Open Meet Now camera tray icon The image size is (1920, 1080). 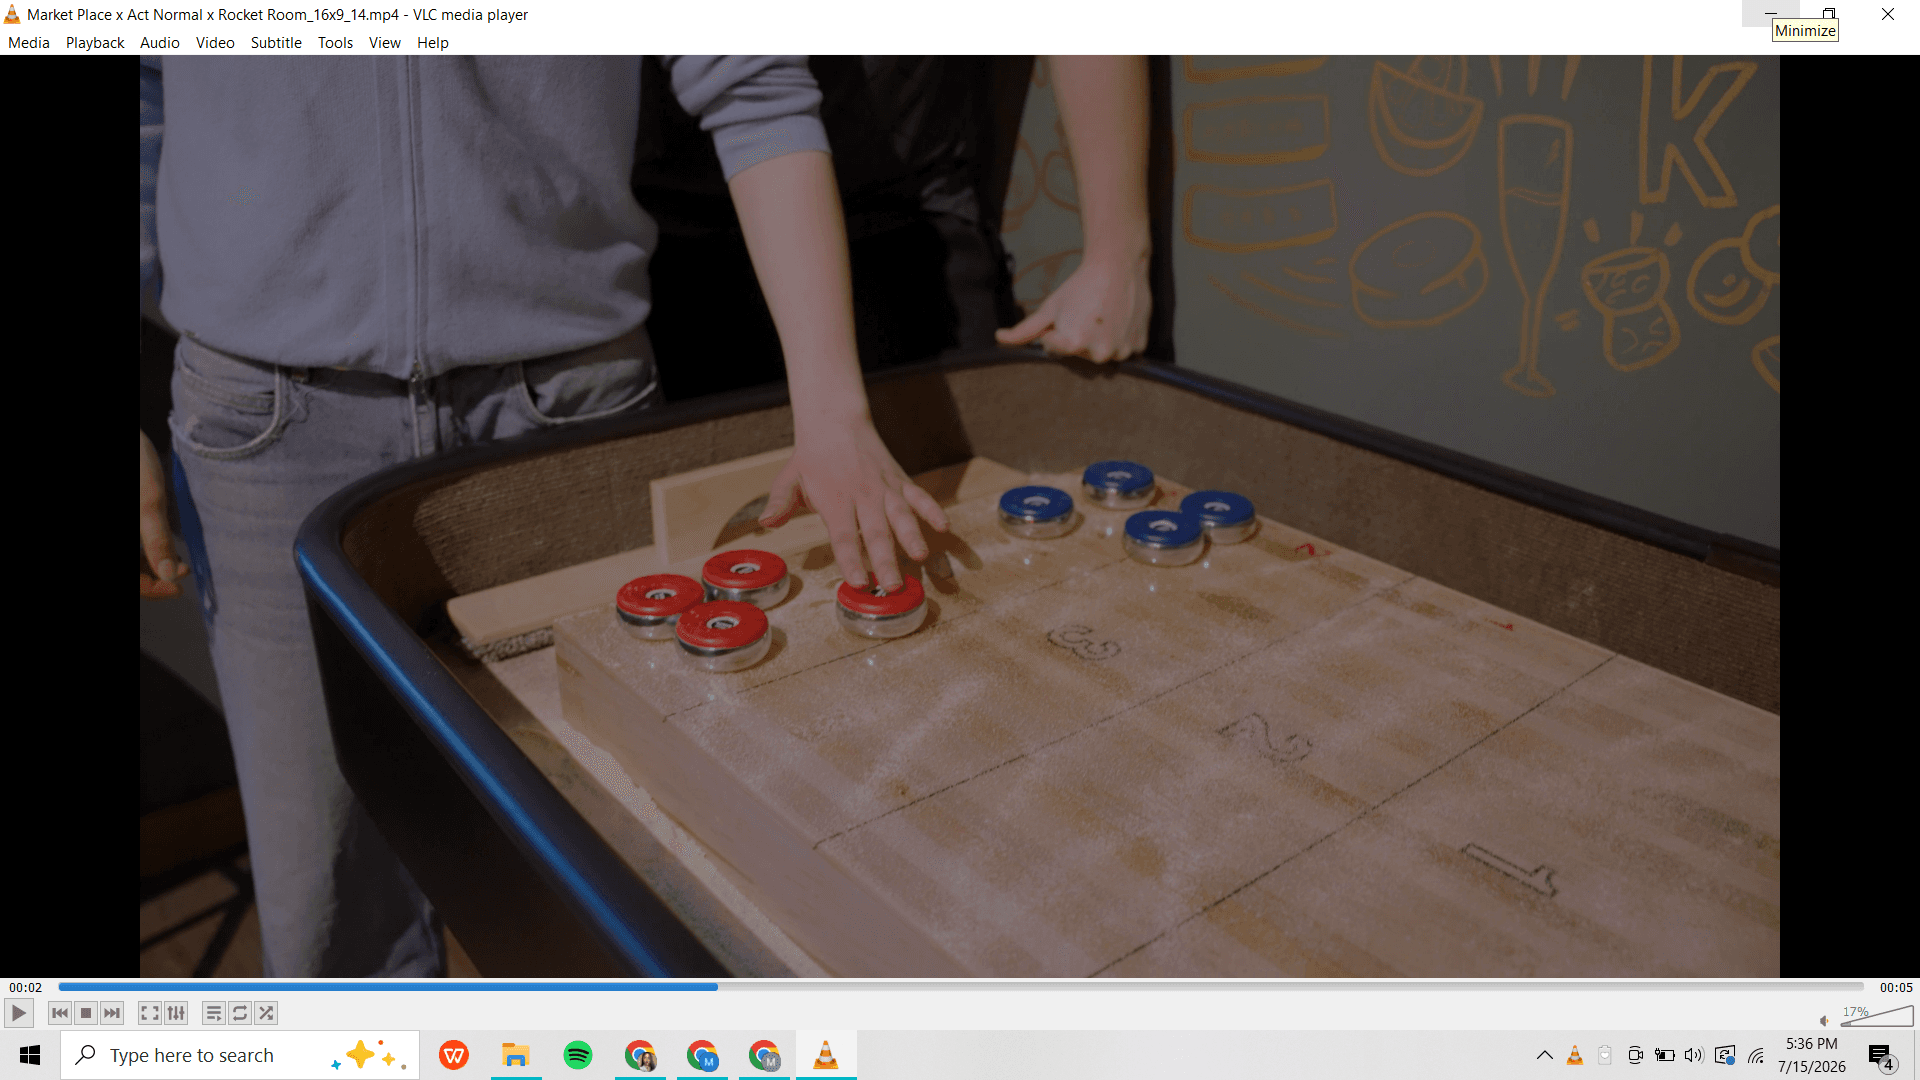[1635, 1055]
